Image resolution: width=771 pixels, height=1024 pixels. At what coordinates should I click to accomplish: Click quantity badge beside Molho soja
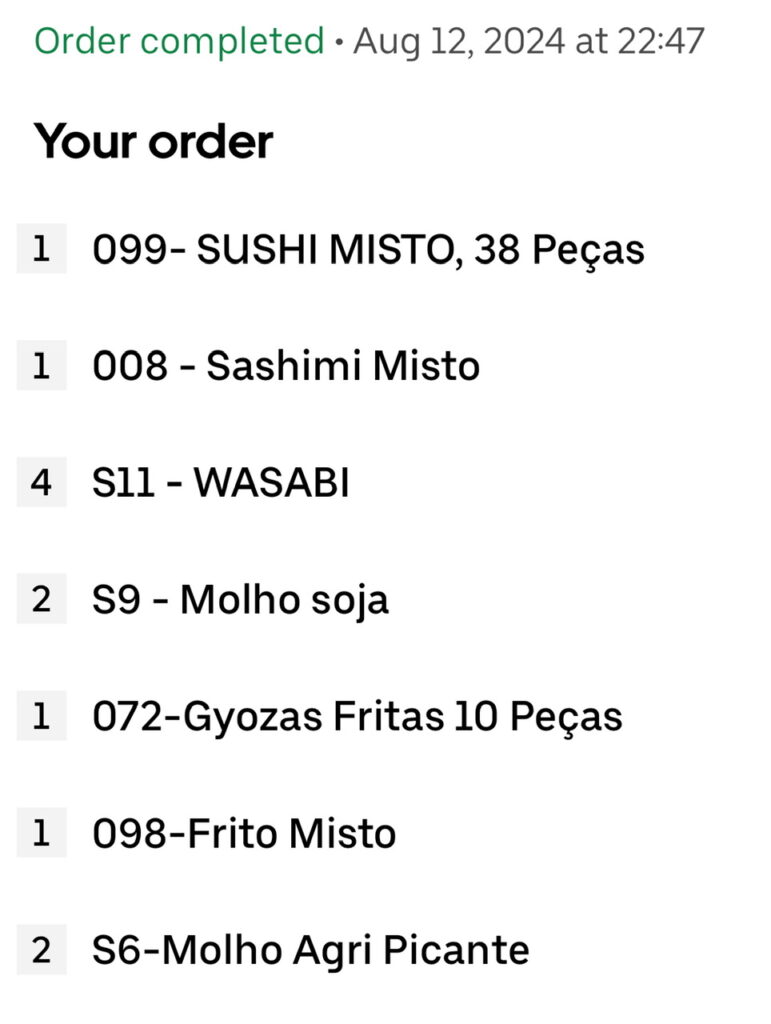[41, 600]
